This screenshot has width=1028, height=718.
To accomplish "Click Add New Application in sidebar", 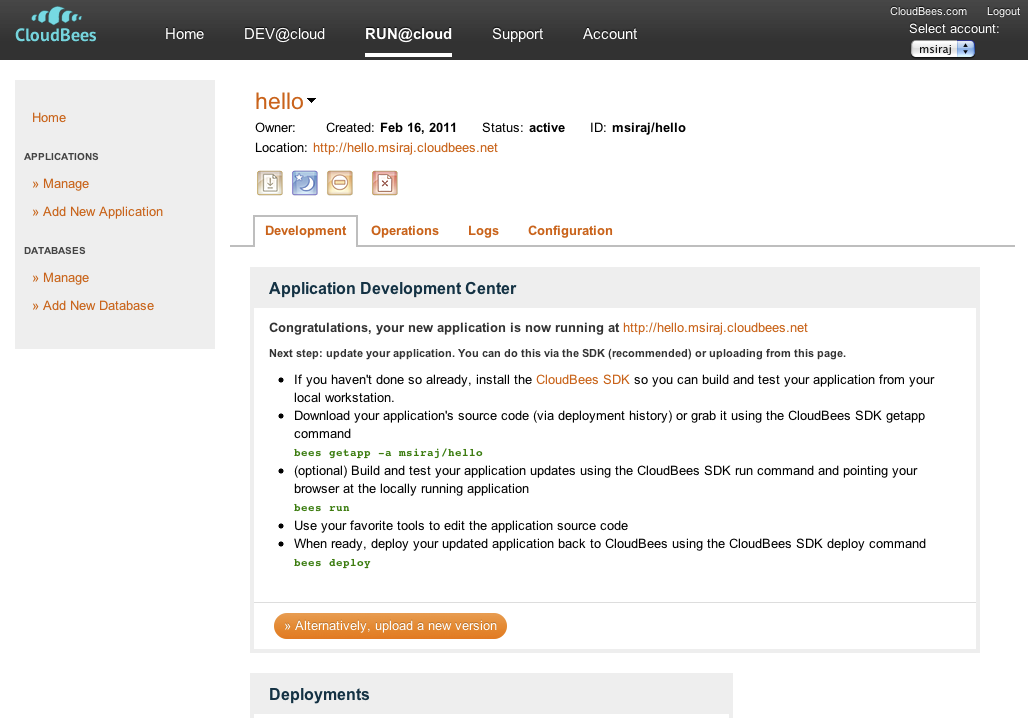I will click(x=102, y=212).
